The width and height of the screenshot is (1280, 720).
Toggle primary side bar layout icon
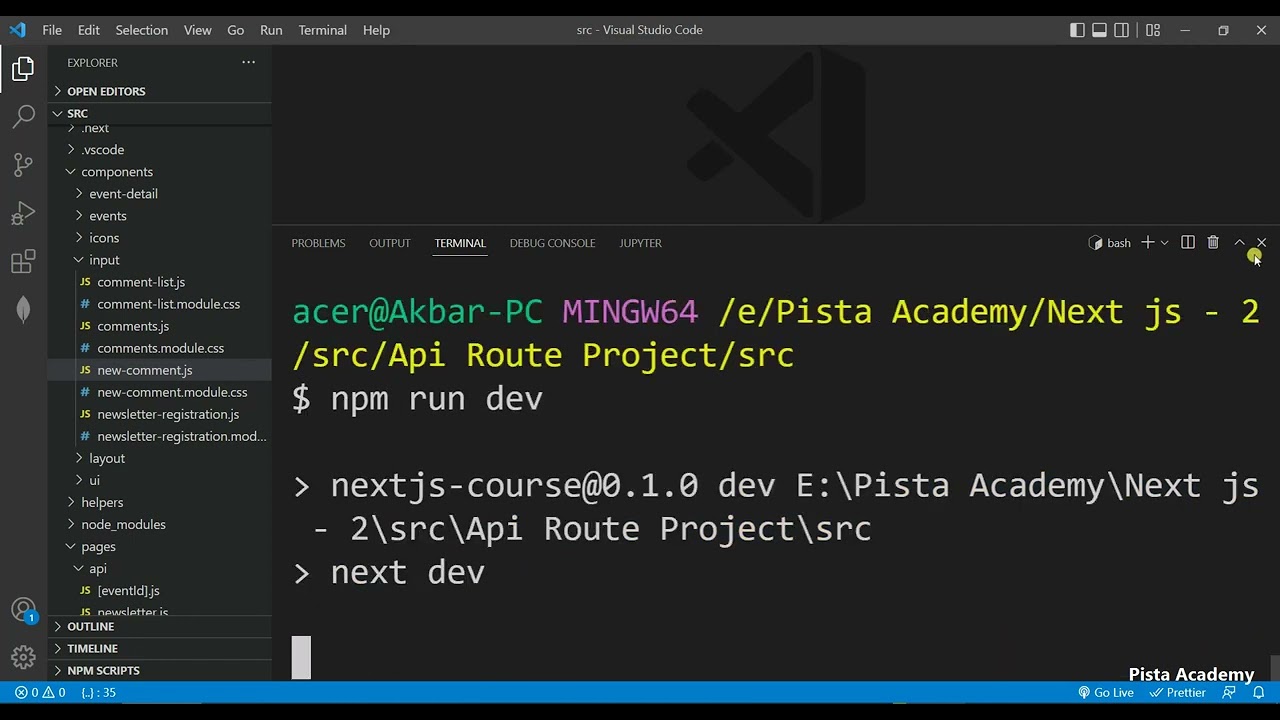click(x=1077, y=30)
